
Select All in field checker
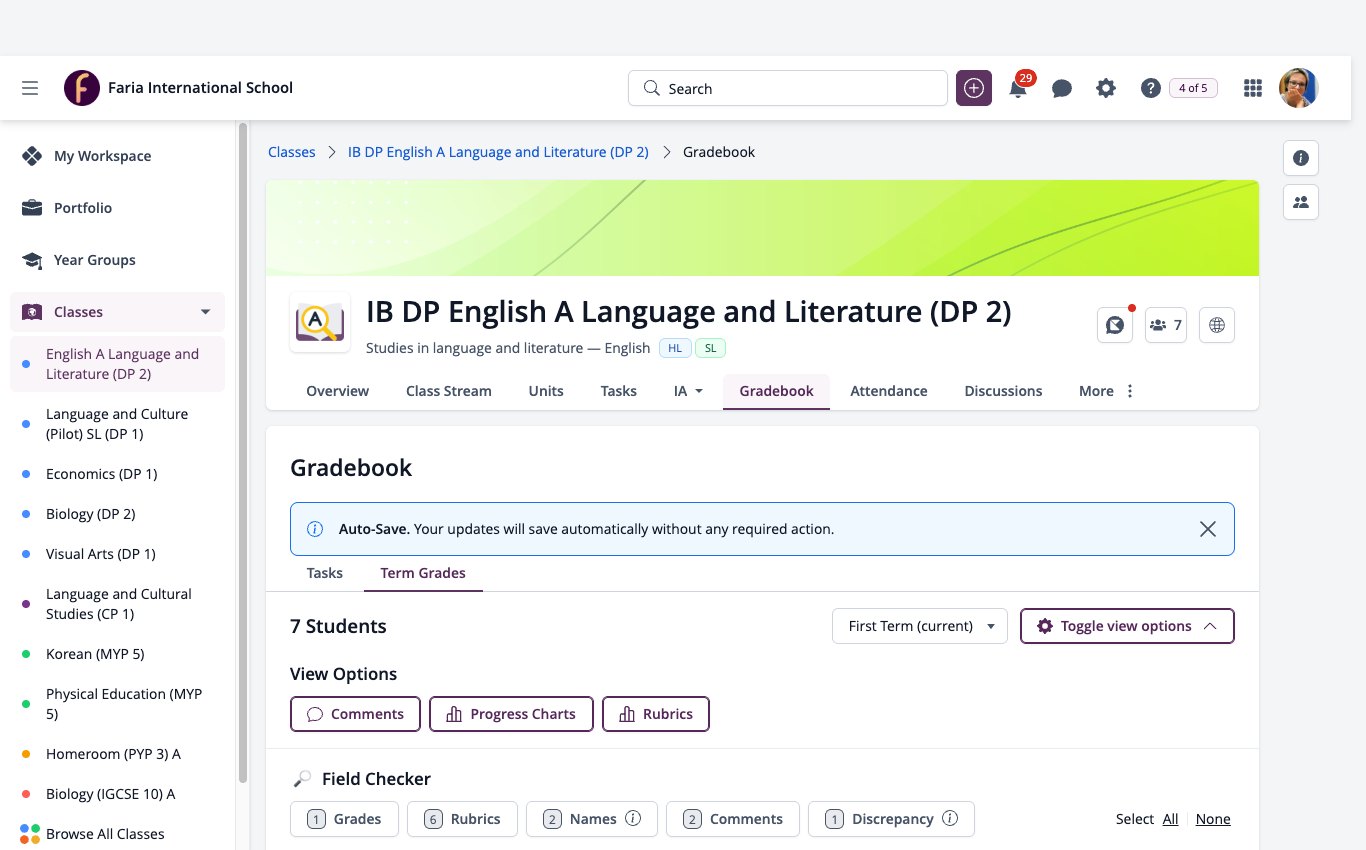[1171, 819]
